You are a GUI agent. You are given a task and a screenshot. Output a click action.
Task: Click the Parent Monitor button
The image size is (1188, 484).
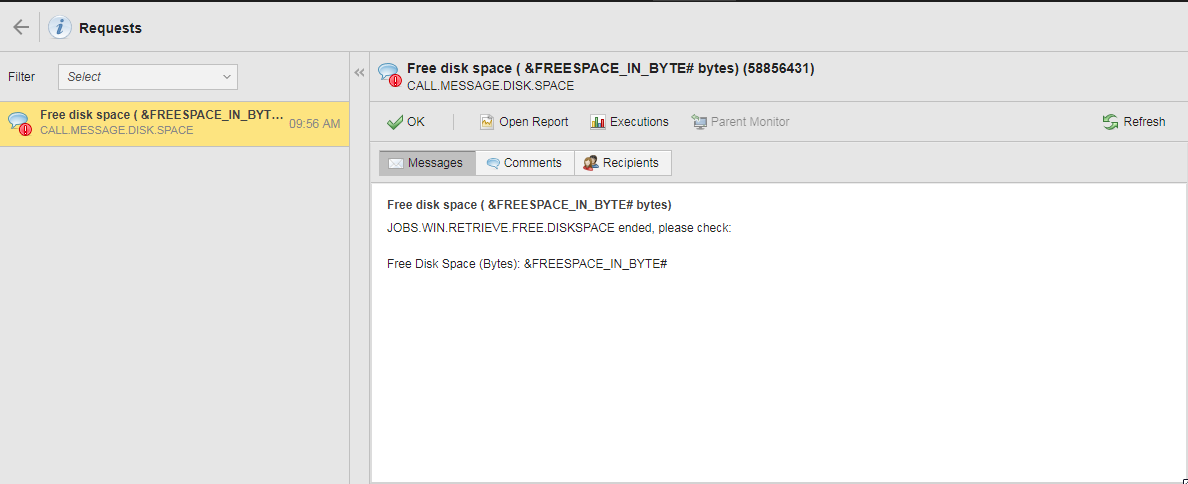(x=740, y=121)
